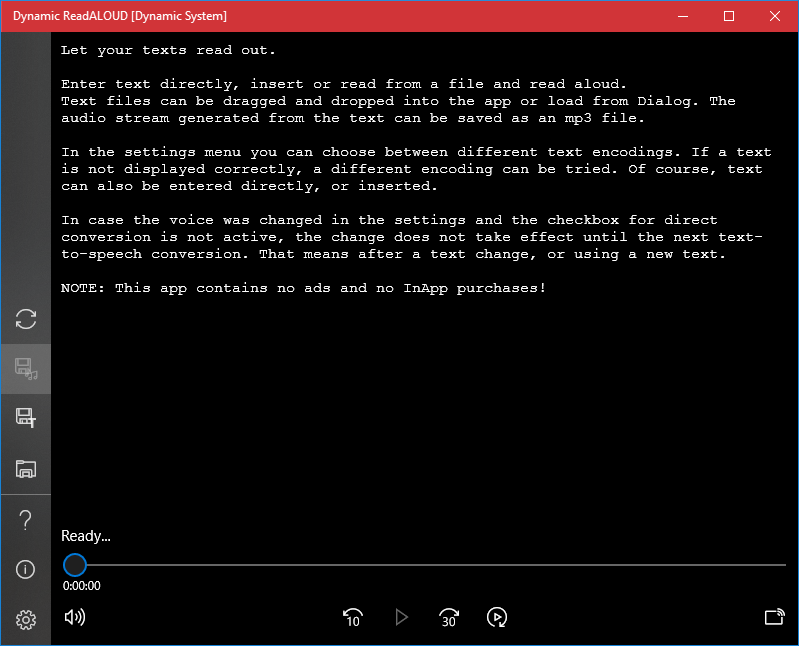Open the help question mark icon
The image size is (799, 646).
point(25,520)
